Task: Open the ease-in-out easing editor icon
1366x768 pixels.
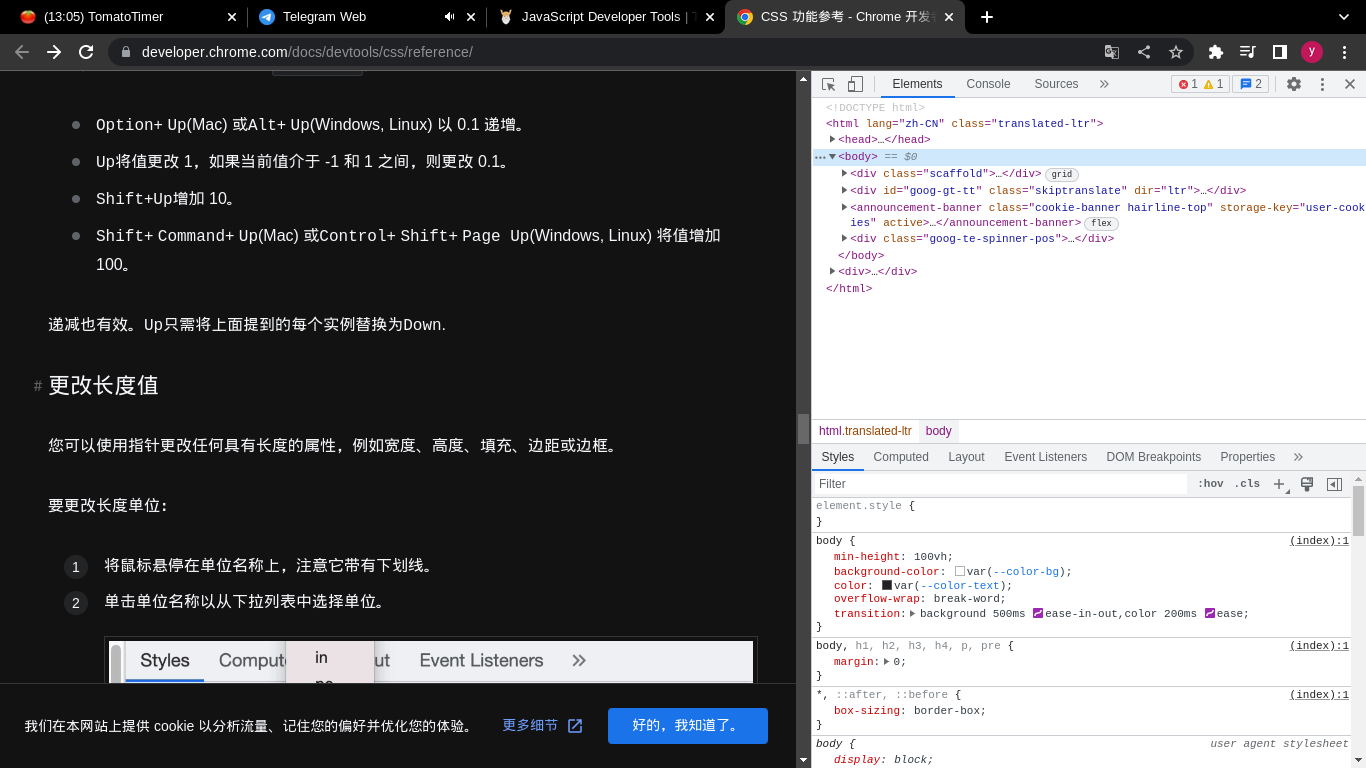Action: tap(1038, 613)
